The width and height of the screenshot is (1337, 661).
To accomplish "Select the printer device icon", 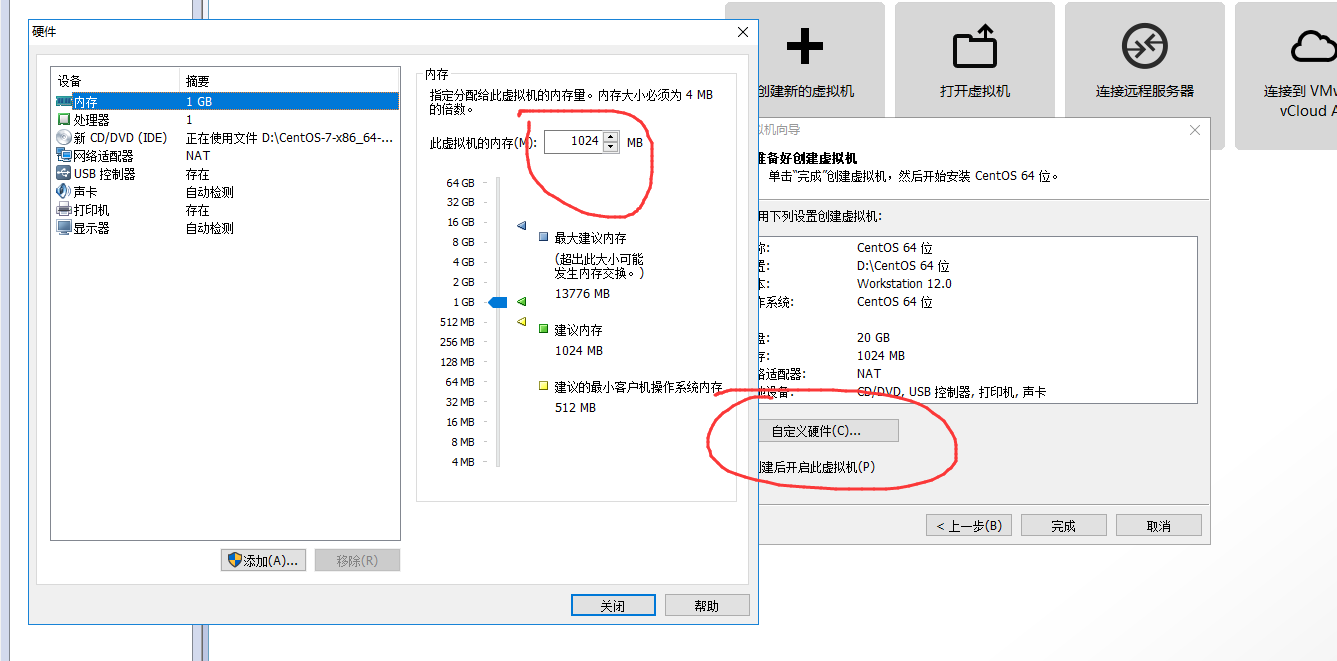I will (64, 210).
